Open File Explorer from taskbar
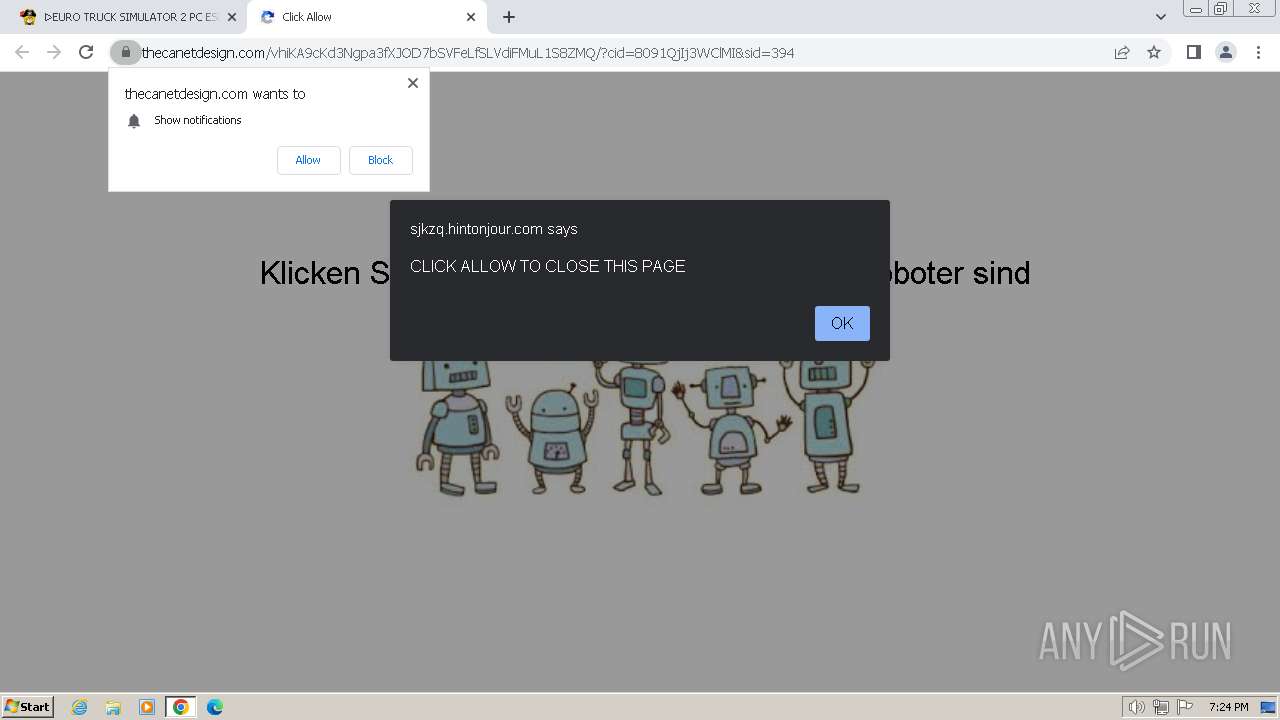Image resolution: width=1280 pixels, height=720 pixels. (113, 707)
